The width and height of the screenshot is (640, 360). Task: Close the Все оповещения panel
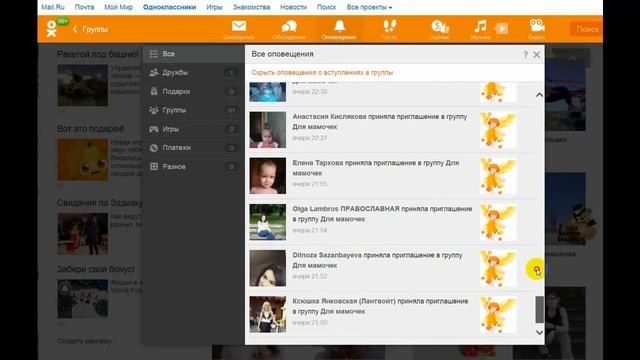[x=536, y=55]
